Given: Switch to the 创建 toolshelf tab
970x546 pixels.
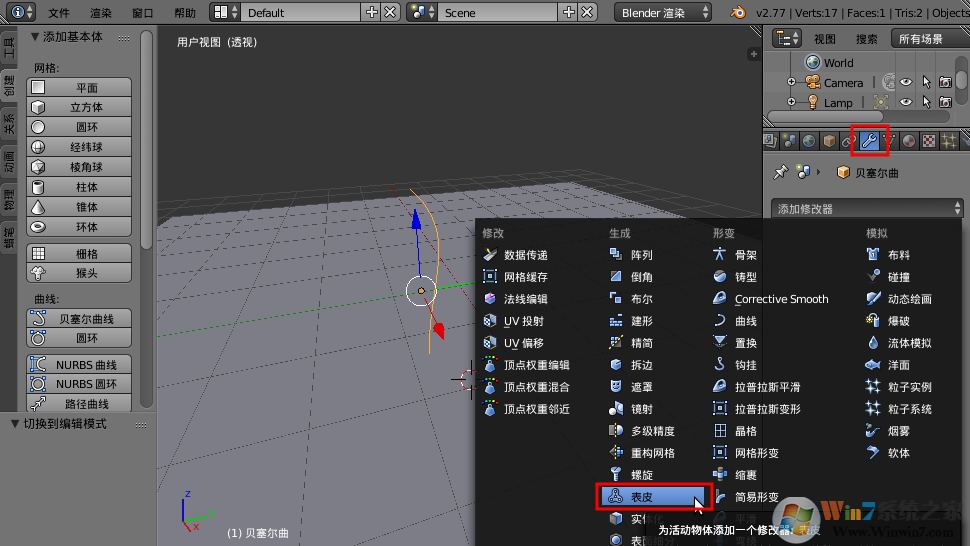Looking at the screenshot, I should (x=9, y=85).
